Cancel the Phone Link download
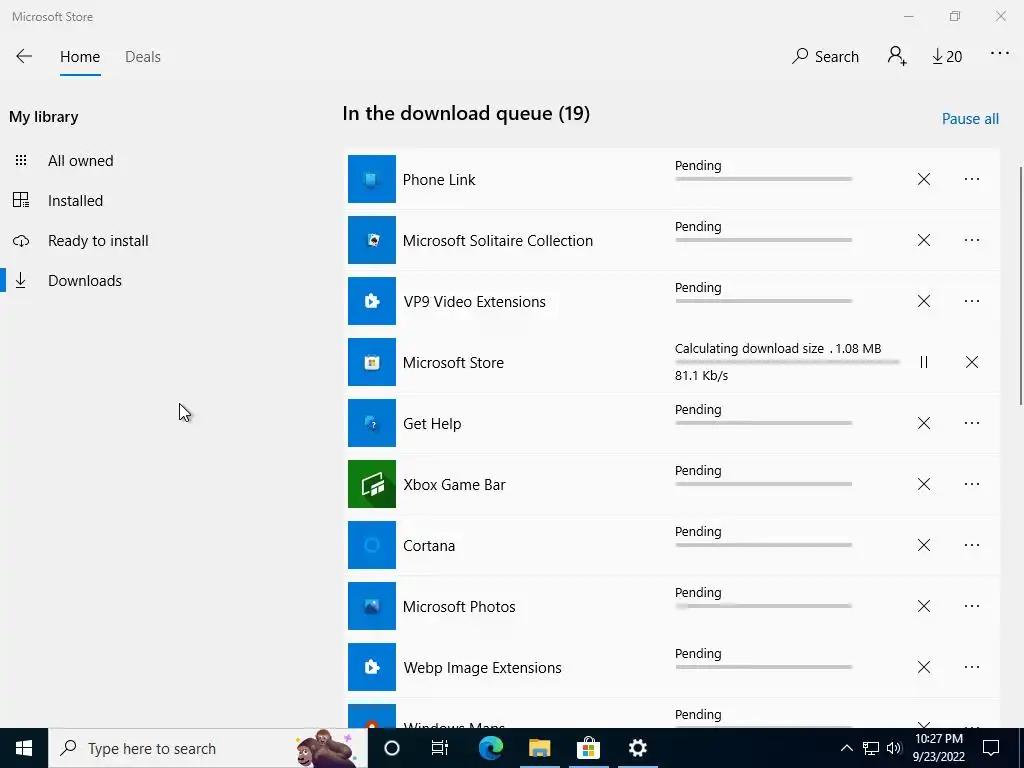This screenshot has width=1024, height=768. coord(923,179)
